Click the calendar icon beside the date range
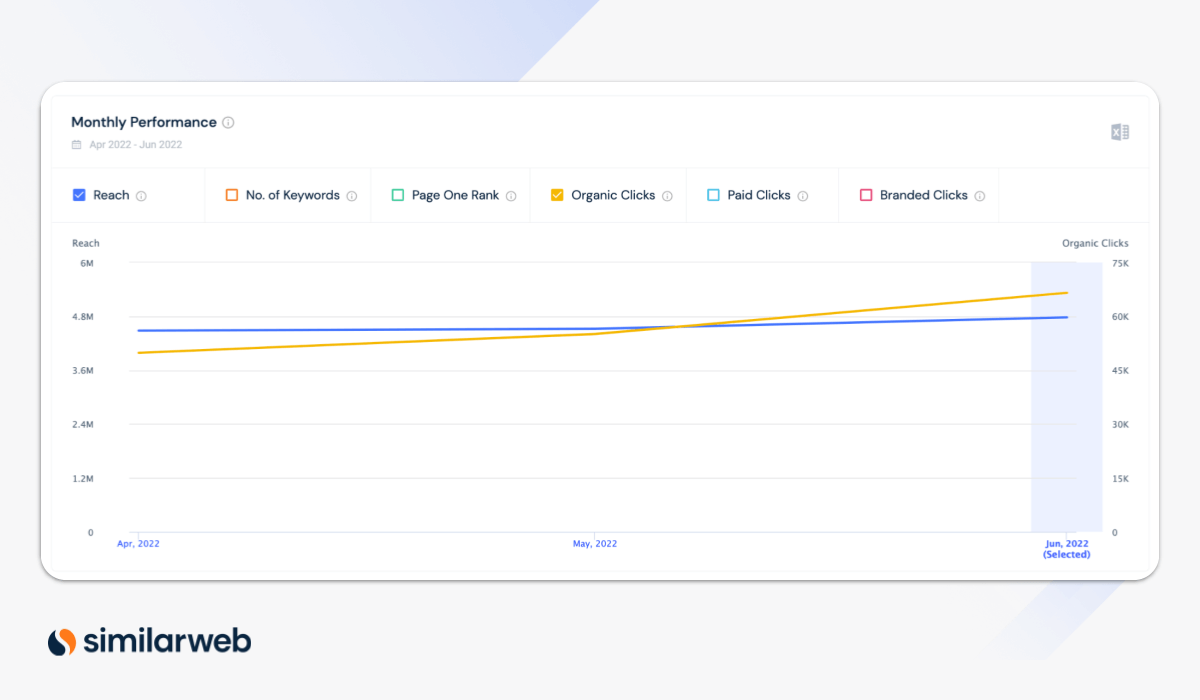The height and width of the screenshot is (700, 1200). pyautogui.click(x=75, y=144)
